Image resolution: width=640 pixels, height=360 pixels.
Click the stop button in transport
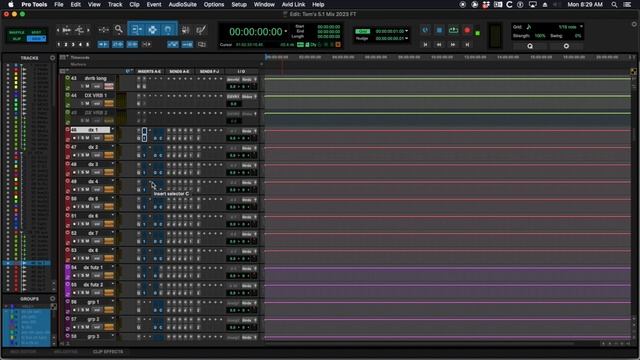coord(439,30)
